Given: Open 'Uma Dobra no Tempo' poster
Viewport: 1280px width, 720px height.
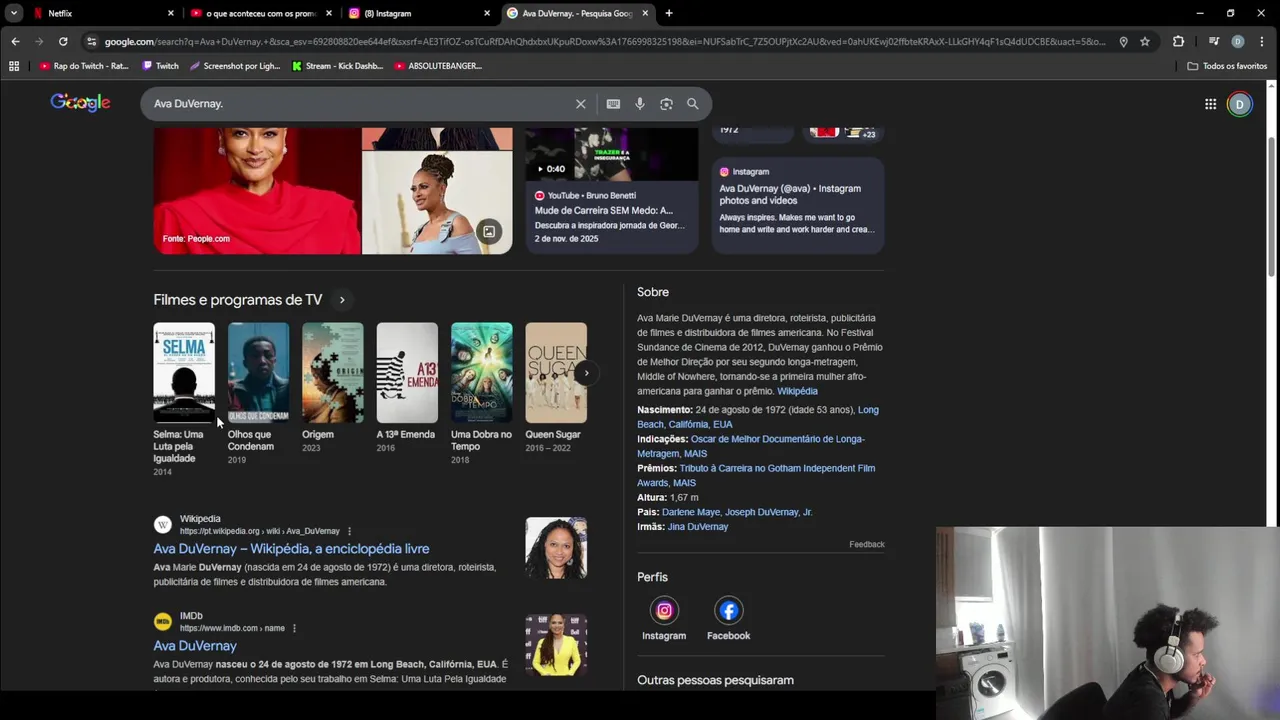Looking at the screenshot, I should 482,372.
